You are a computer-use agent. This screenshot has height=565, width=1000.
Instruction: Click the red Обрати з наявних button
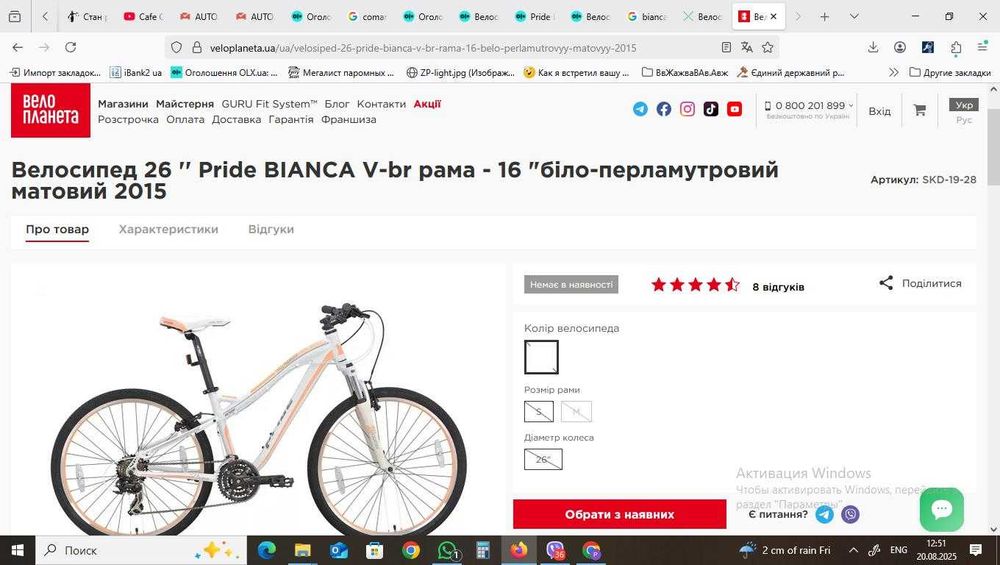(619, 514)
